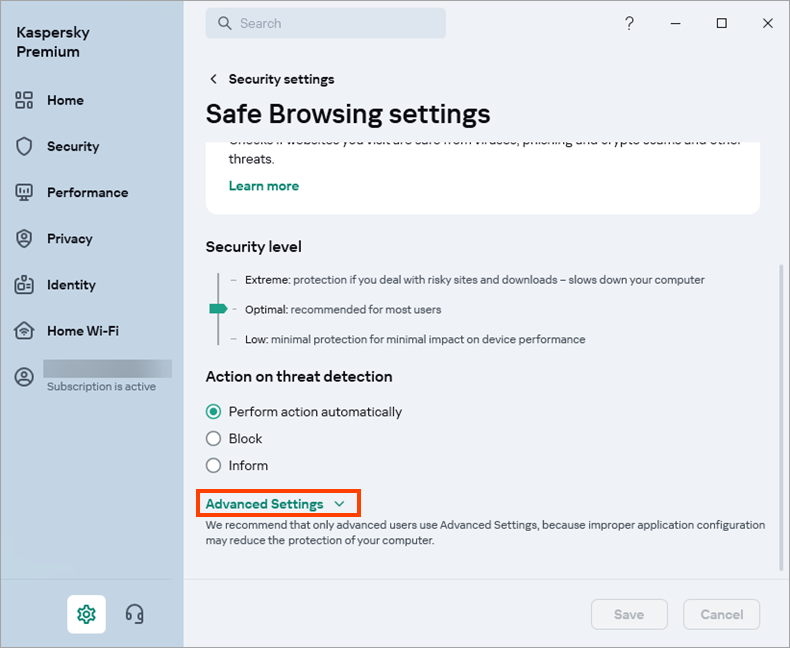Go back using Security settings chevron
Viewport: 790px width, 648px height.
[x=213, y=79]
